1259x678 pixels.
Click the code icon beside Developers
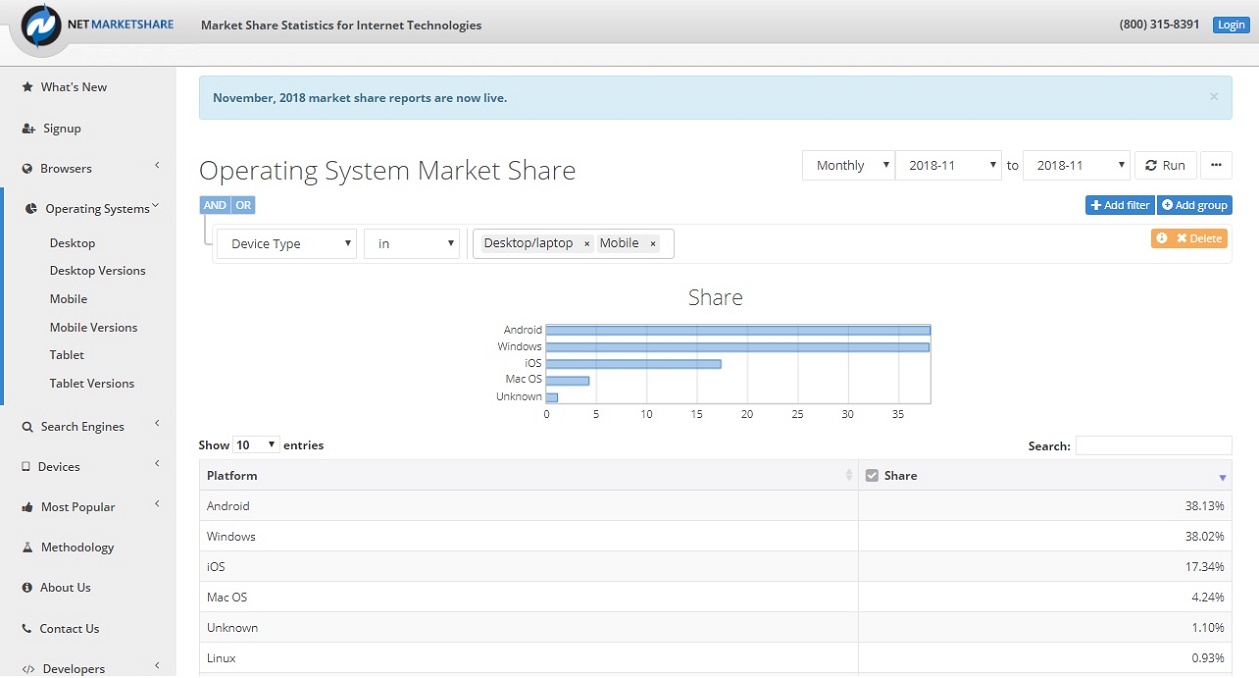[x=29, y=669]
